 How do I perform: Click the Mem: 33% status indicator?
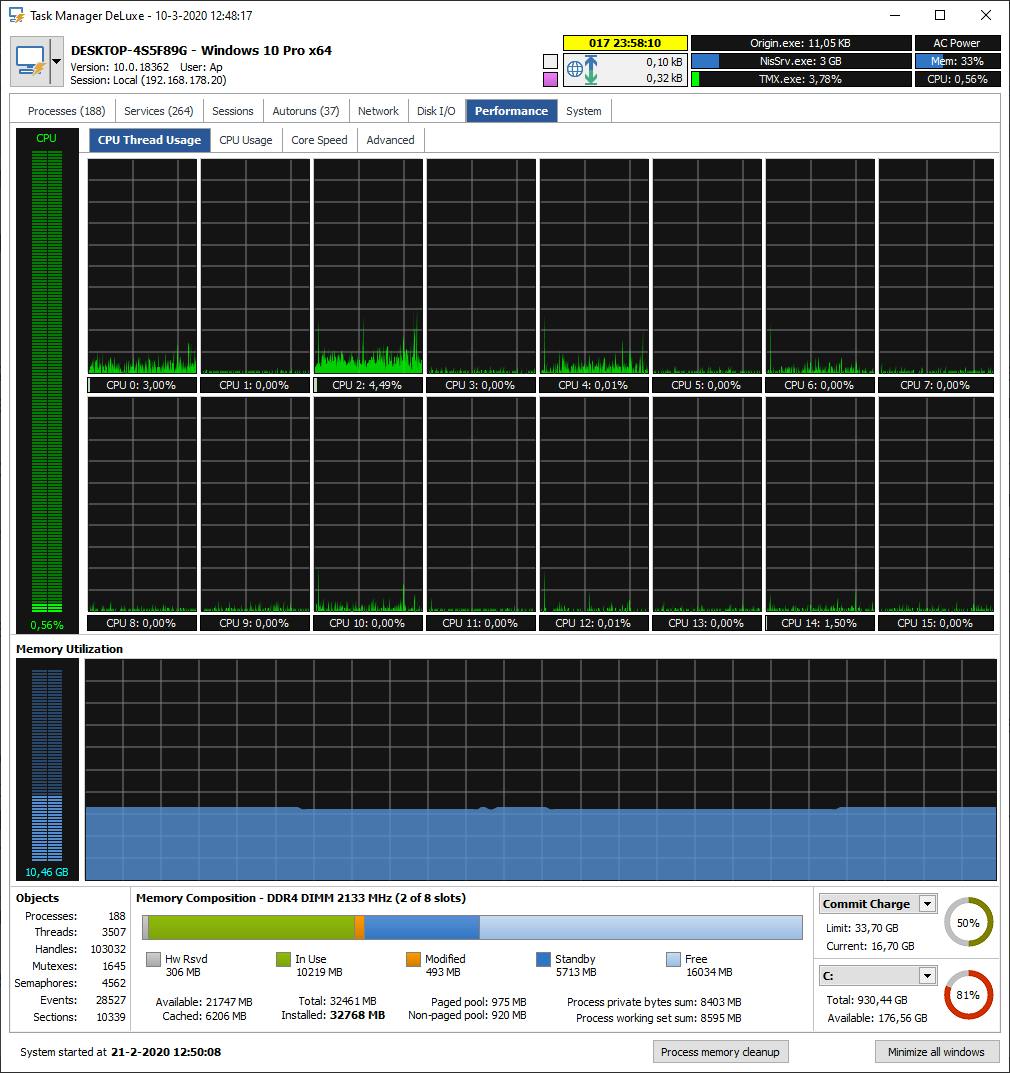click(956, 61)
